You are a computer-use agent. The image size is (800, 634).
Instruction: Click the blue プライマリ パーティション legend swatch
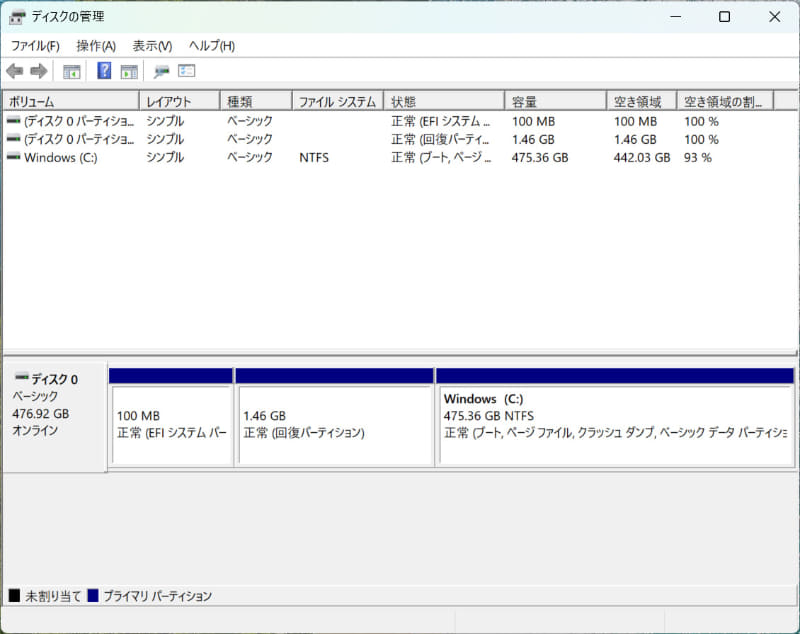pos(93,595)
